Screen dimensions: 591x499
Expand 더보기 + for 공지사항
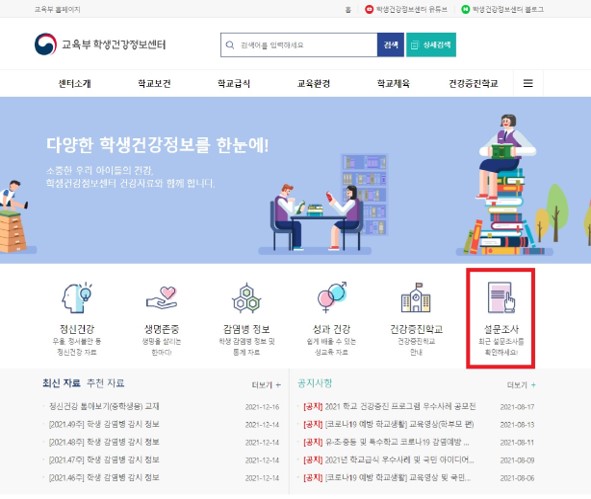521,385
